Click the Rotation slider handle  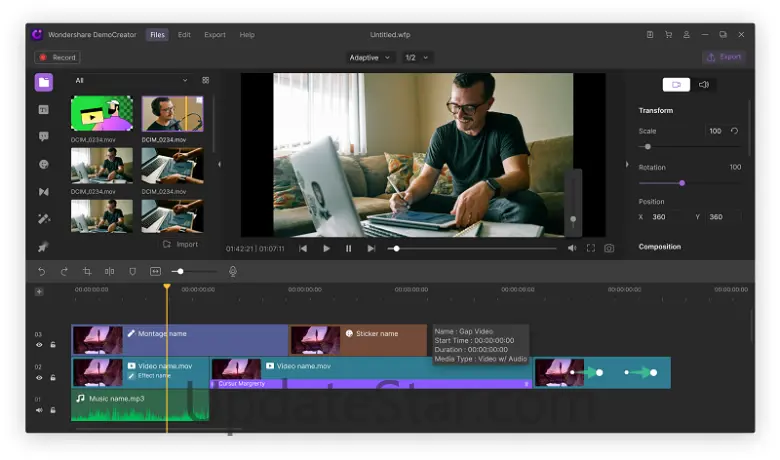click(x=682, y=183)
